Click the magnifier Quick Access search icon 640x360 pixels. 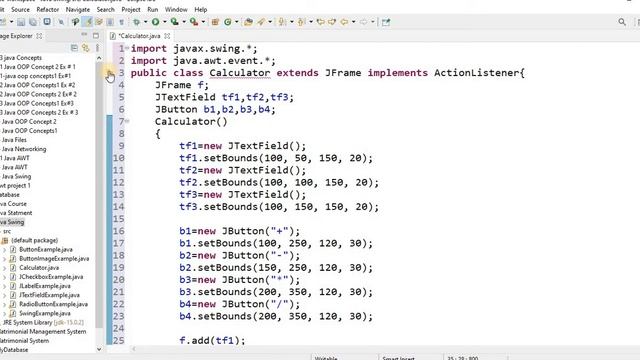[622, 22]
